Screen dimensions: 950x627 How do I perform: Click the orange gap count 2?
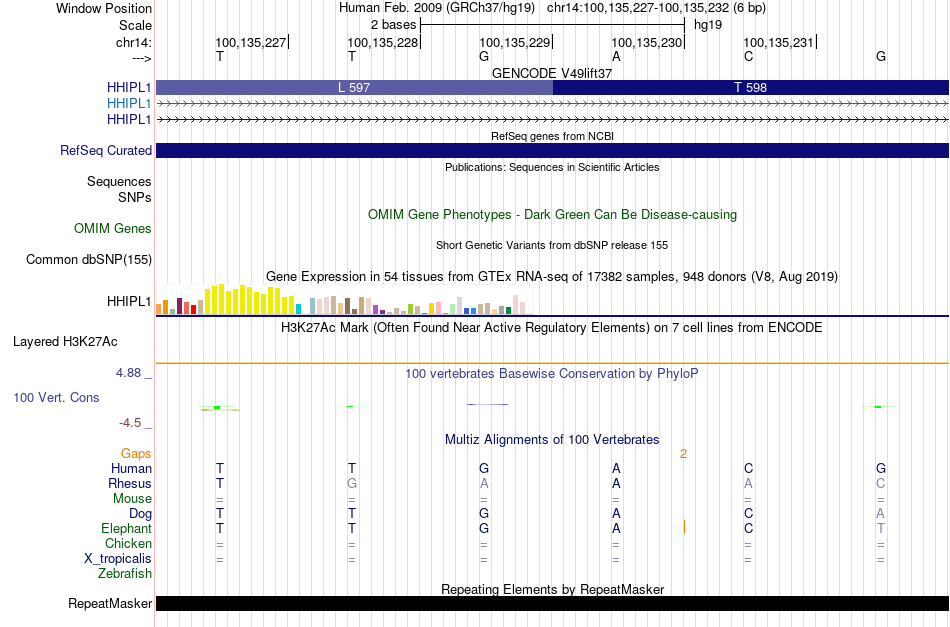683,454
